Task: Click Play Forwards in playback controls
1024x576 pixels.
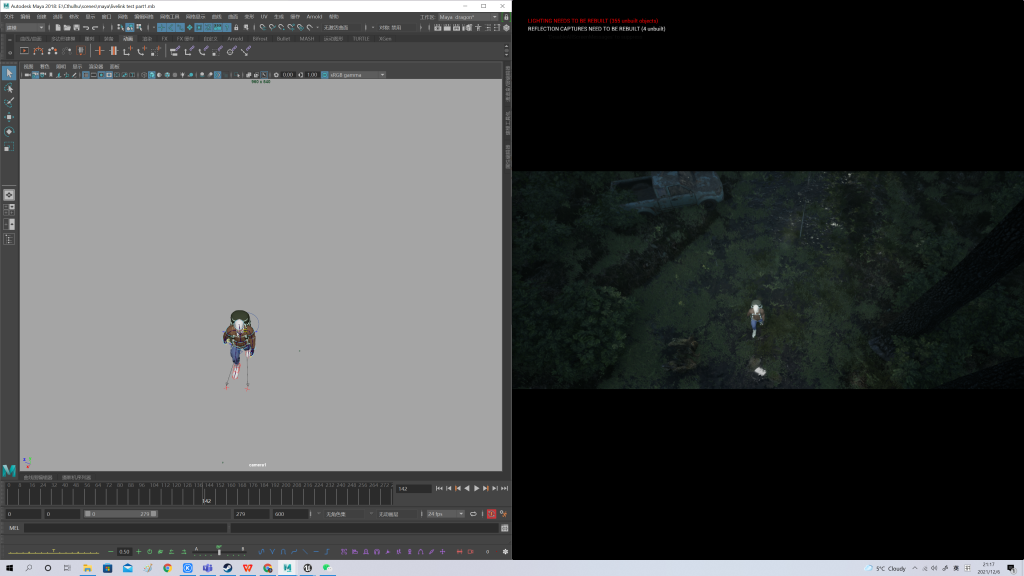Action: tap(476, 488)
